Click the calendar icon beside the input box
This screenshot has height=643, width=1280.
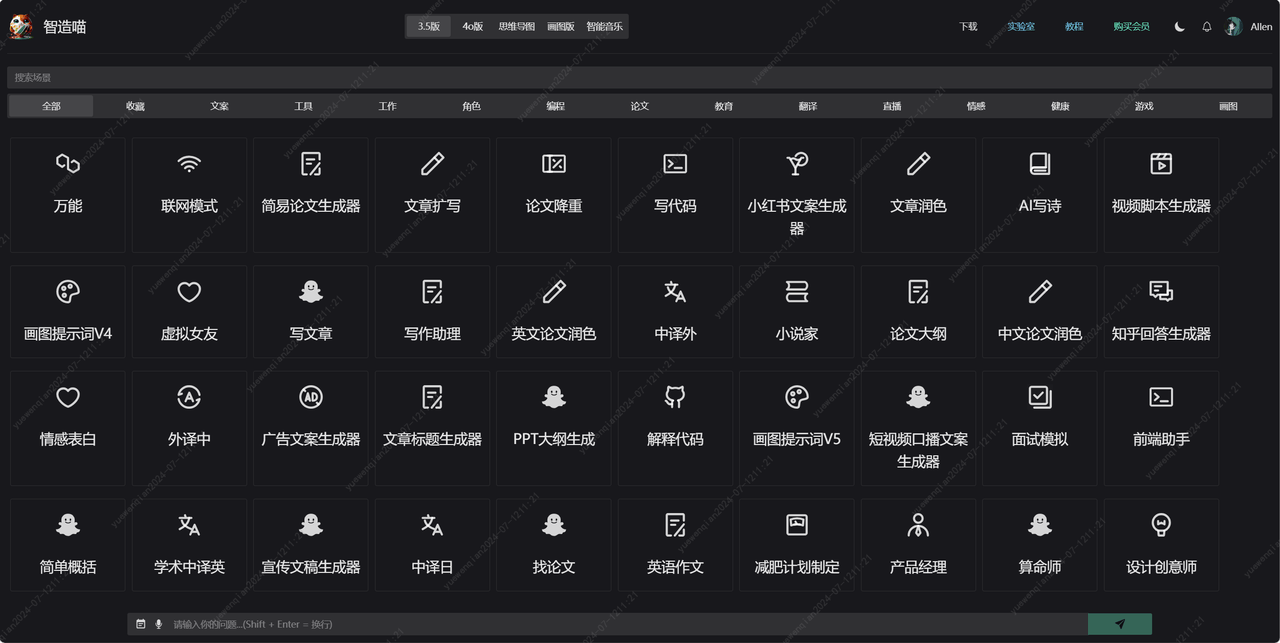click(141, 624)
